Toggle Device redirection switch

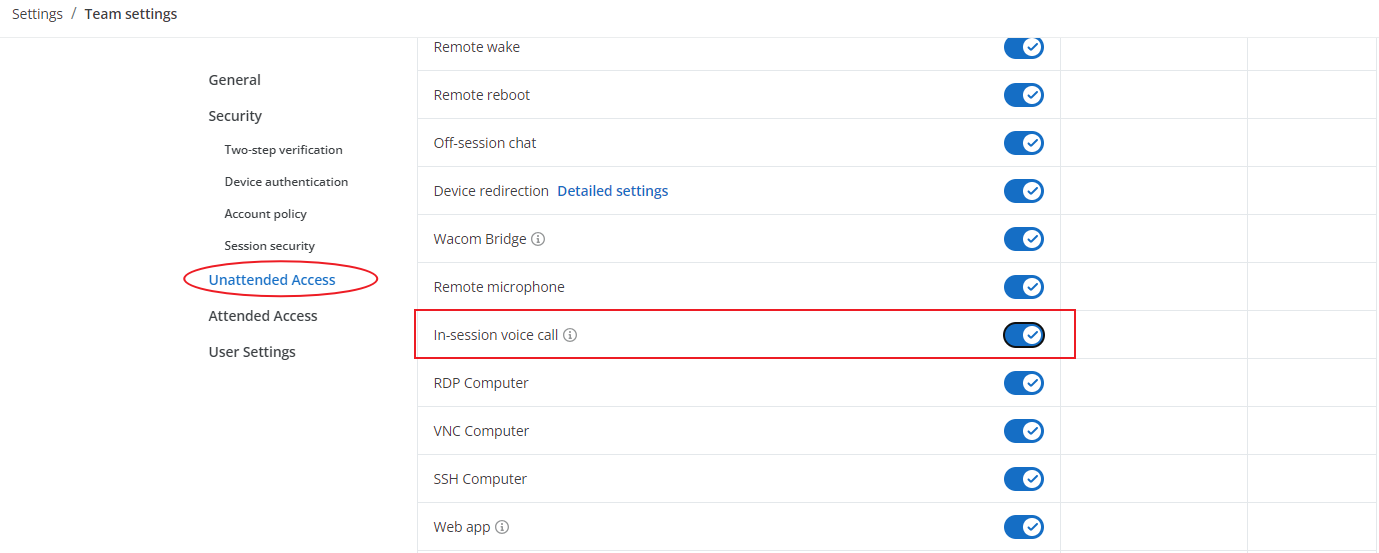pos(1023,191)
